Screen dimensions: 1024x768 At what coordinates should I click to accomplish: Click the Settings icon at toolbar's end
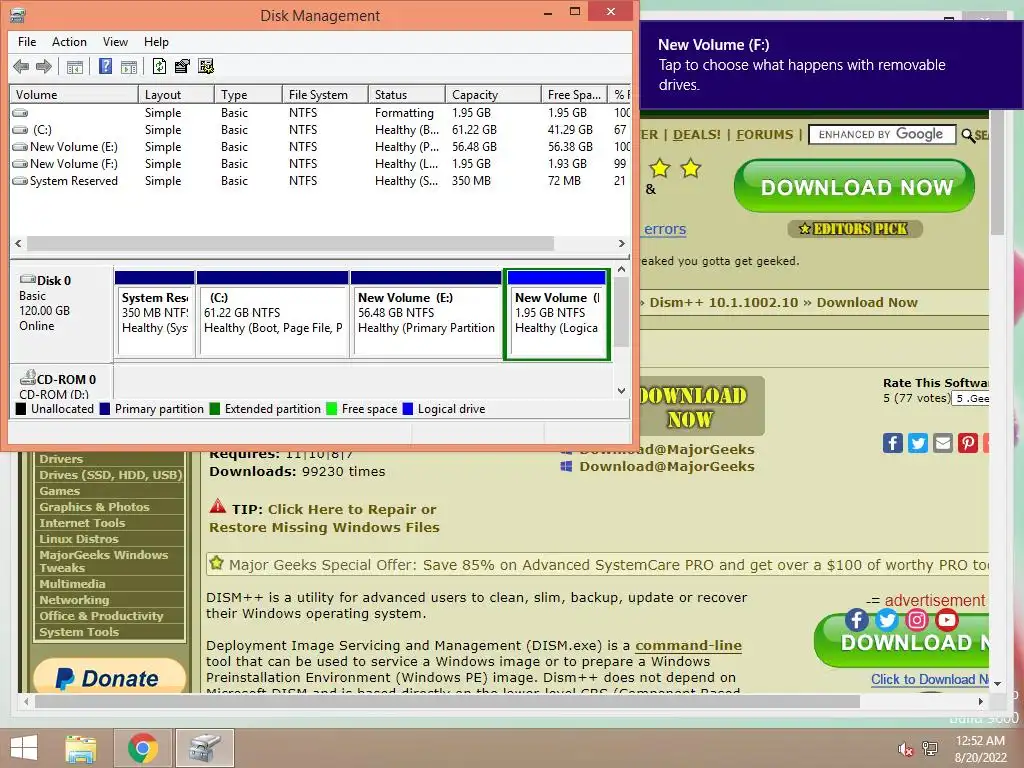point(206,66)
